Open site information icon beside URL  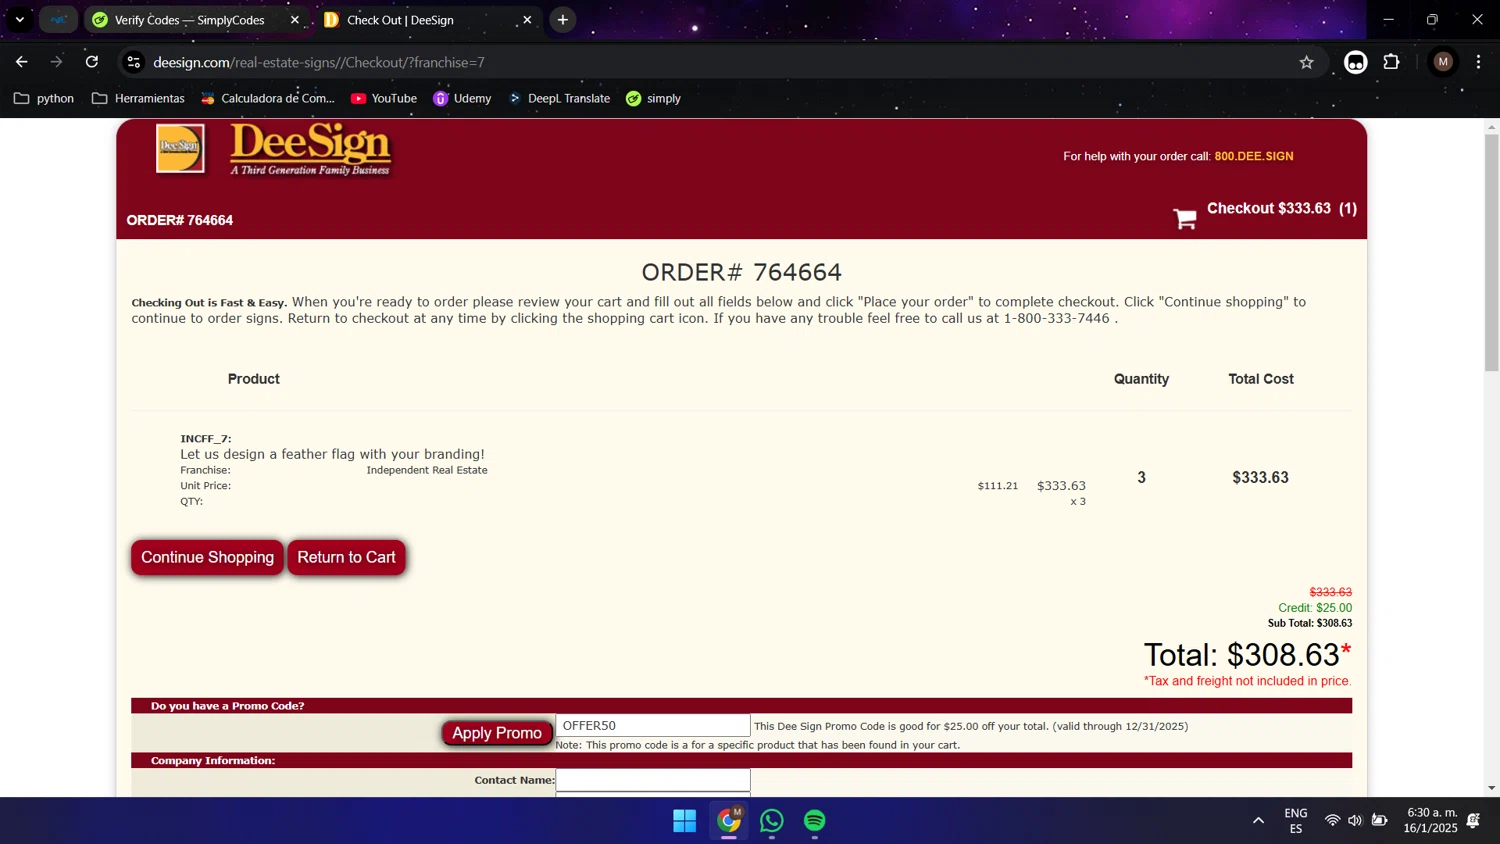(x=133, y=62)
